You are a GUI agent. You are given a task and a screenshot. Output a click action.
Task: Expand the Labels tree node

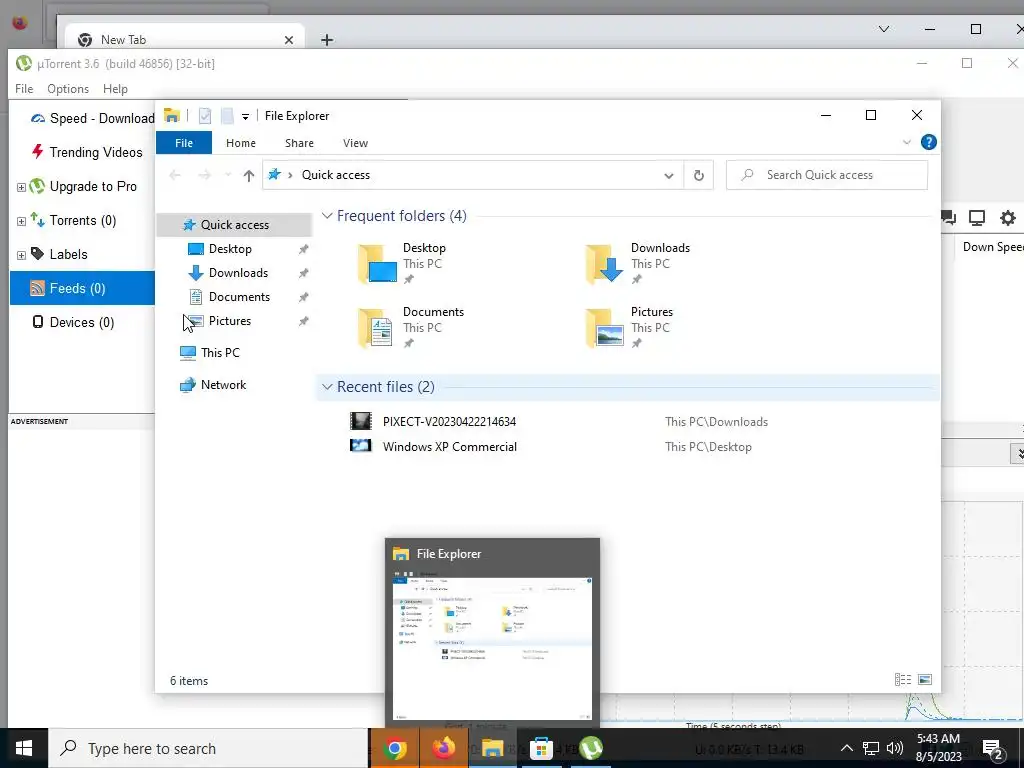point(21,255)
